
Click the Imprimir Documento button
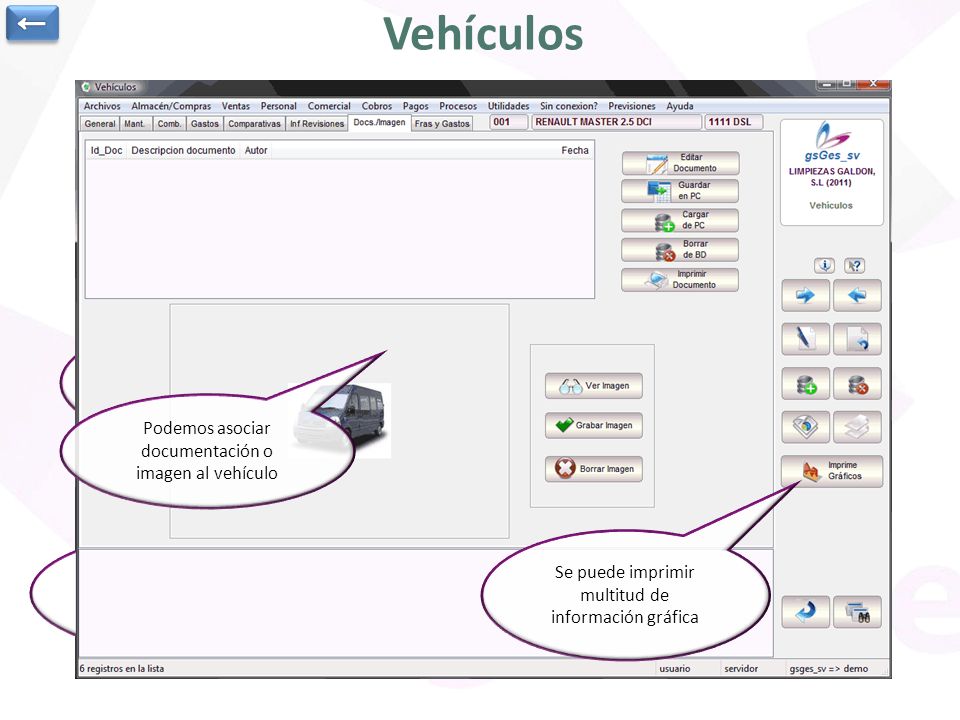[680, 279]
